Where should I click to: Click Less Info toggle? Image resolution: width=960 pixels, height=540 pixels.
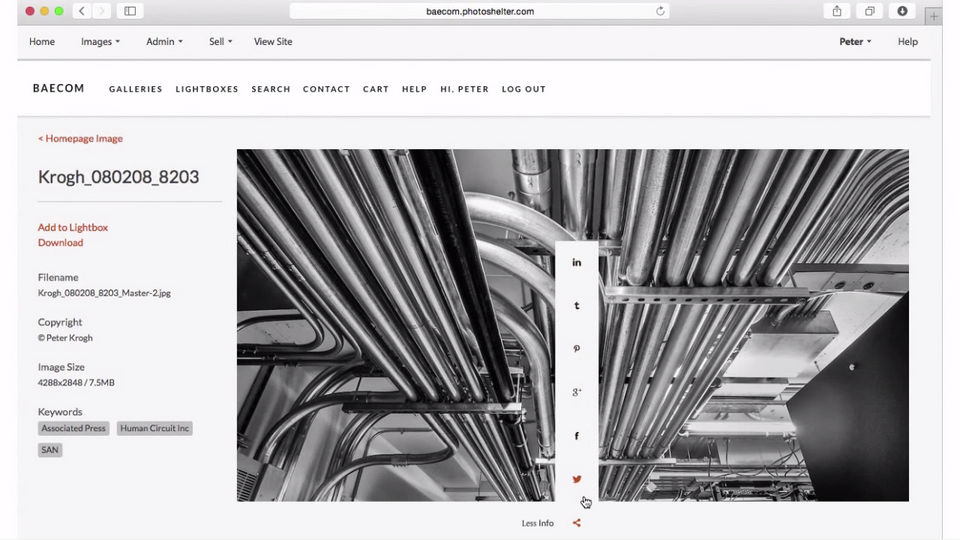point(538,523)
